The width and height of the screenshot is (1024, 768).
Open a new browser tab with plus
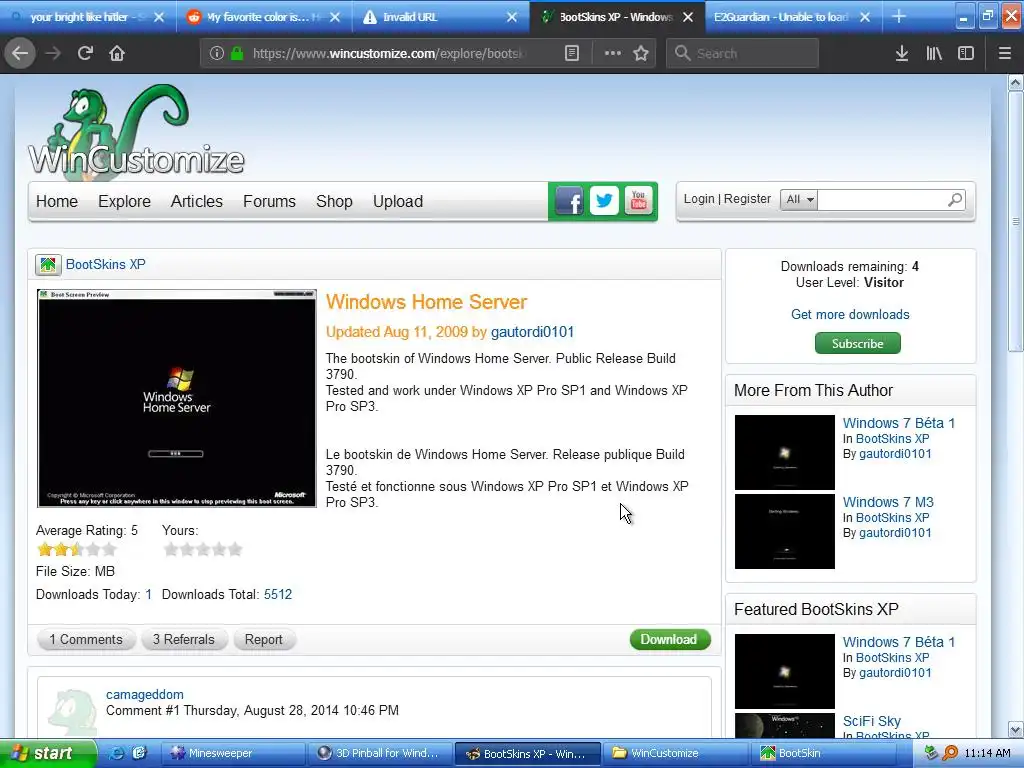(x=899, y=17)
